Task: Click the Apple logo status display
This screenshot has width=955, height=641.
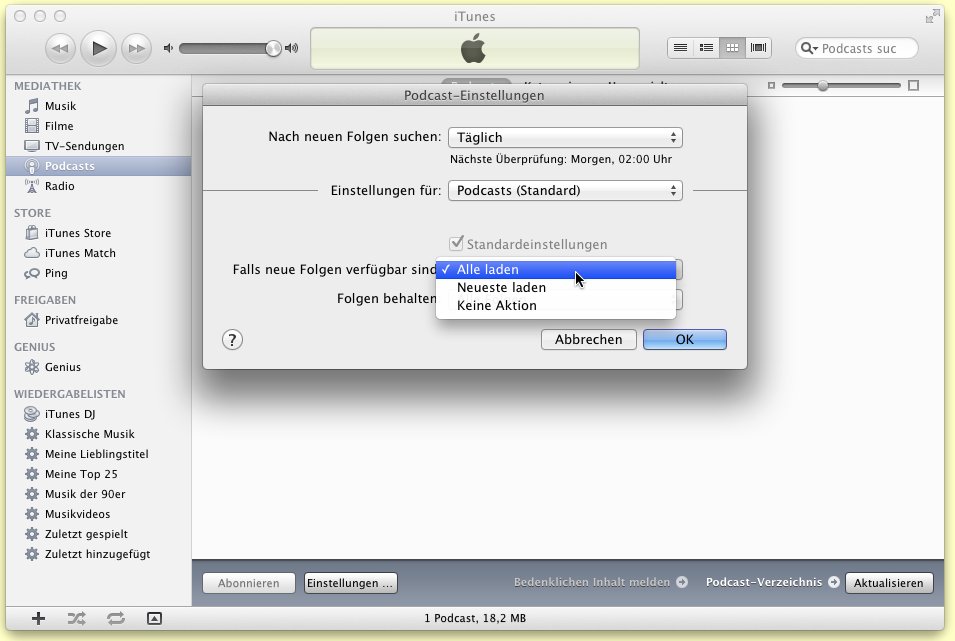Action: point(474,48)
